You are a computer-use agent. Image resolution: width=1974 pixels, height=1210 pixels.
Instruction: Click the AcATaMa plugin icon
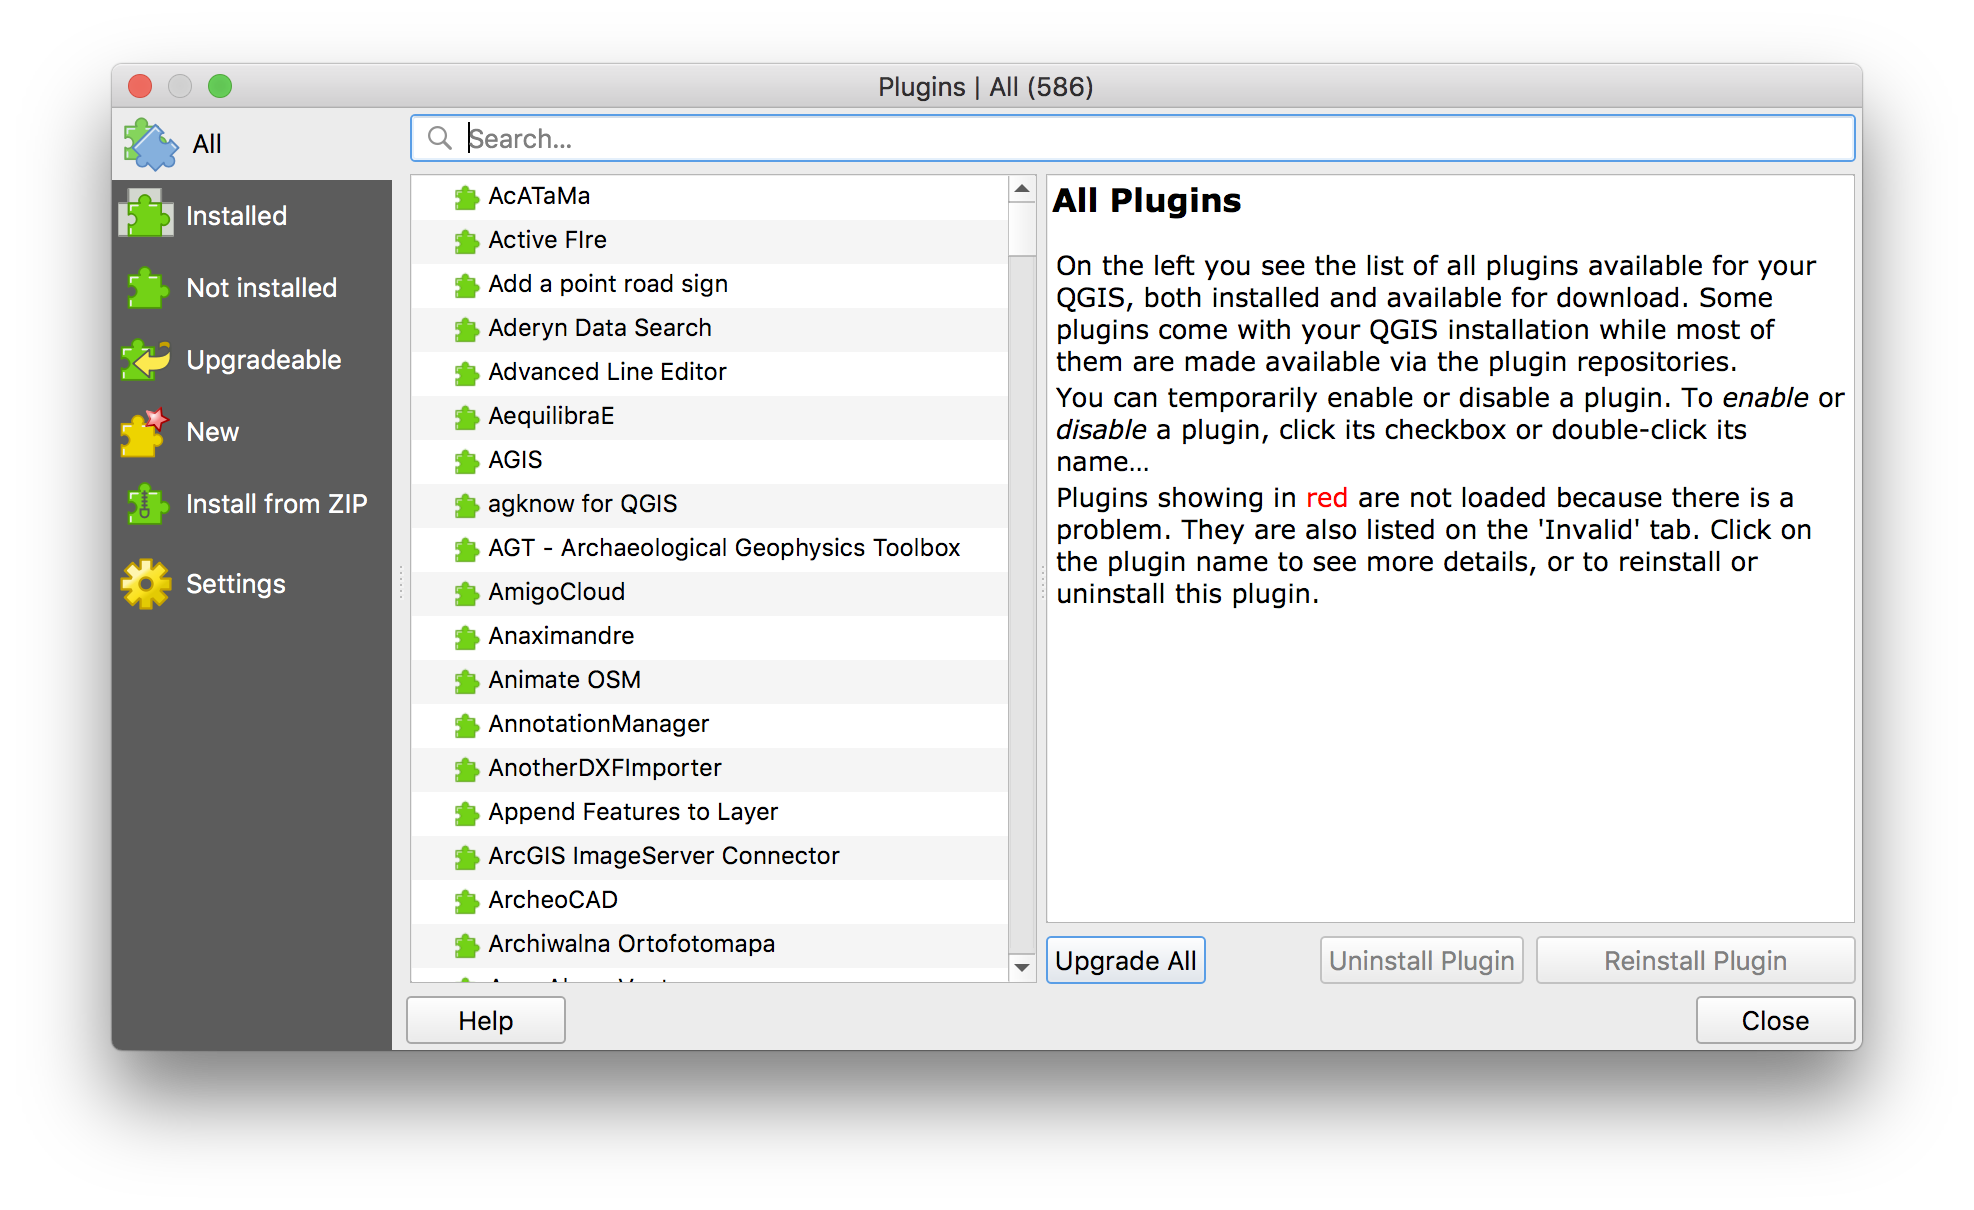tap(466, 197)
